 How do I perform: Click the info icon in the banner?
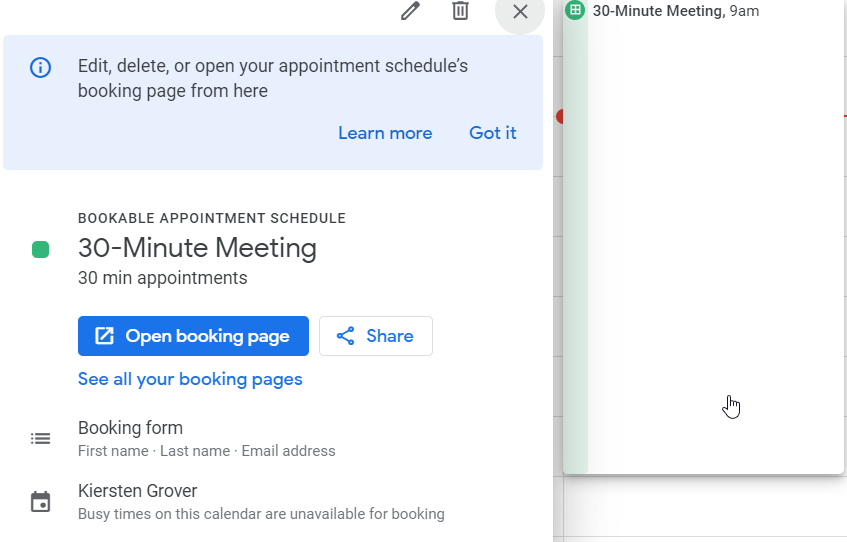click(40, 68)
